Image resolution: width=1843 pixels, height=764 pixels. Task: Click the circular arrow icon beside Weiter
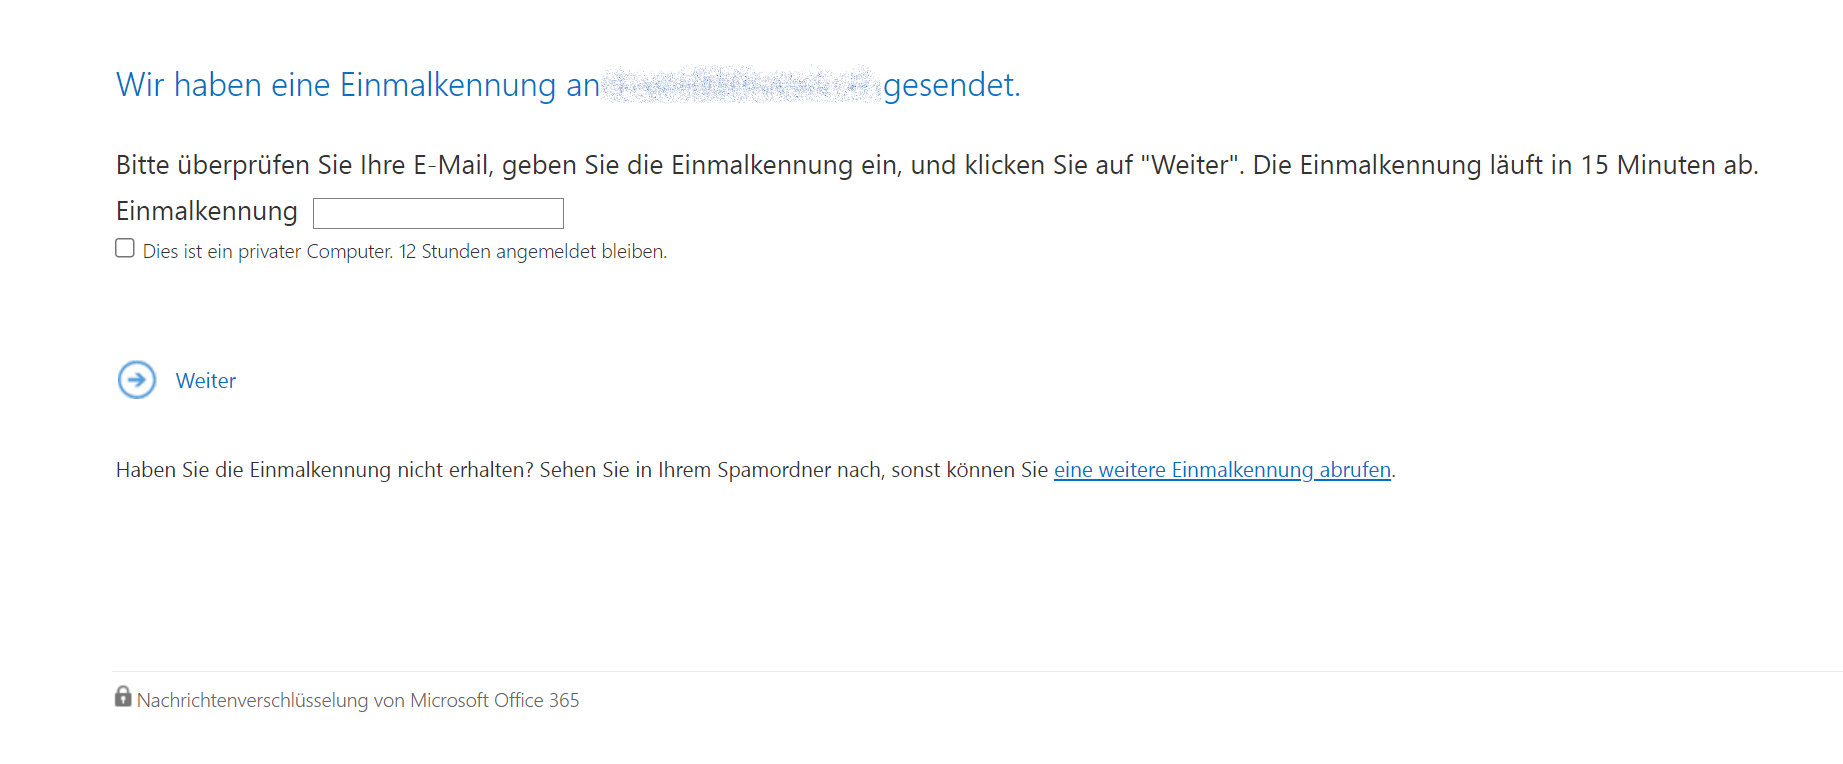tap(137, 380)
